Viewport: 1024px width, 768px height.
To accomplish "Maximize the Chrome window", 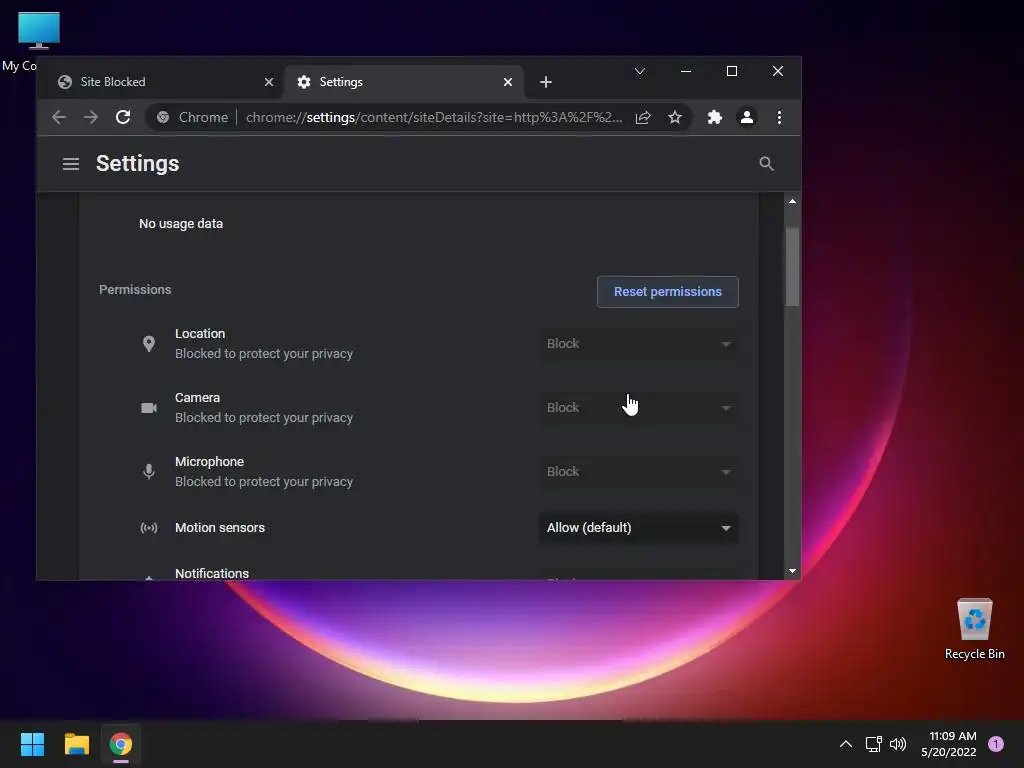I will tap(732, 71).
